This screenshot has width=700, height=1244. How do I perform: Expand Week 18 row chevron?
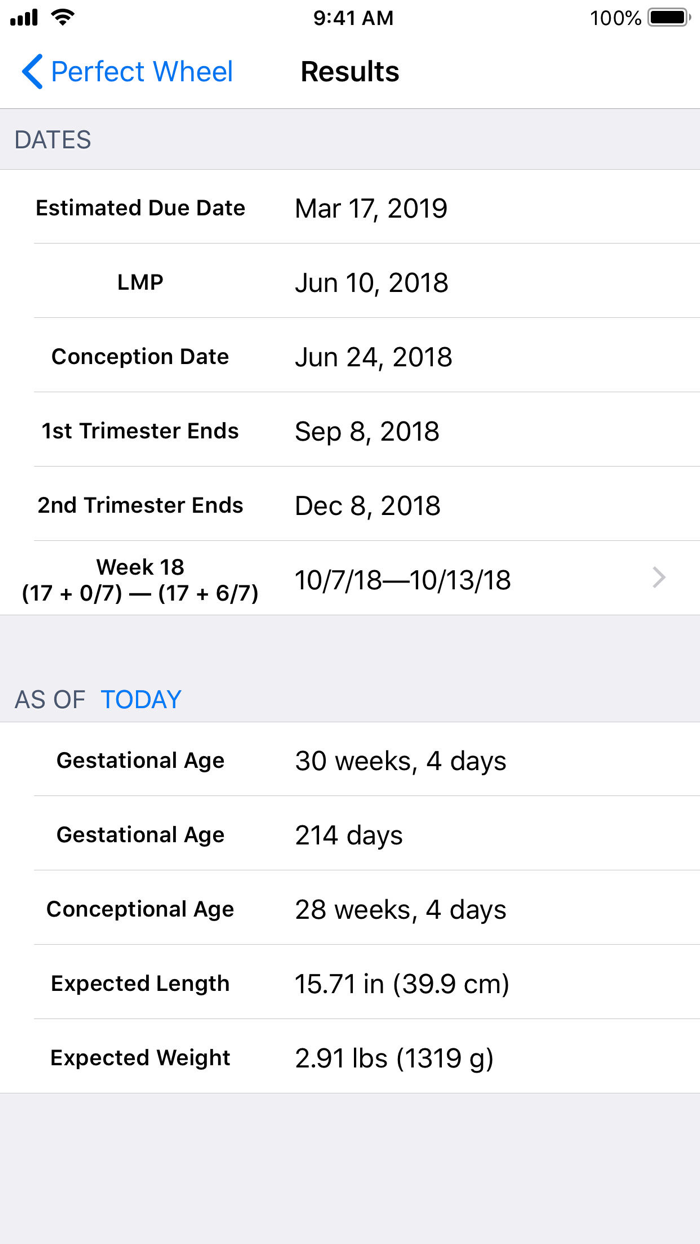click(658, 577)
